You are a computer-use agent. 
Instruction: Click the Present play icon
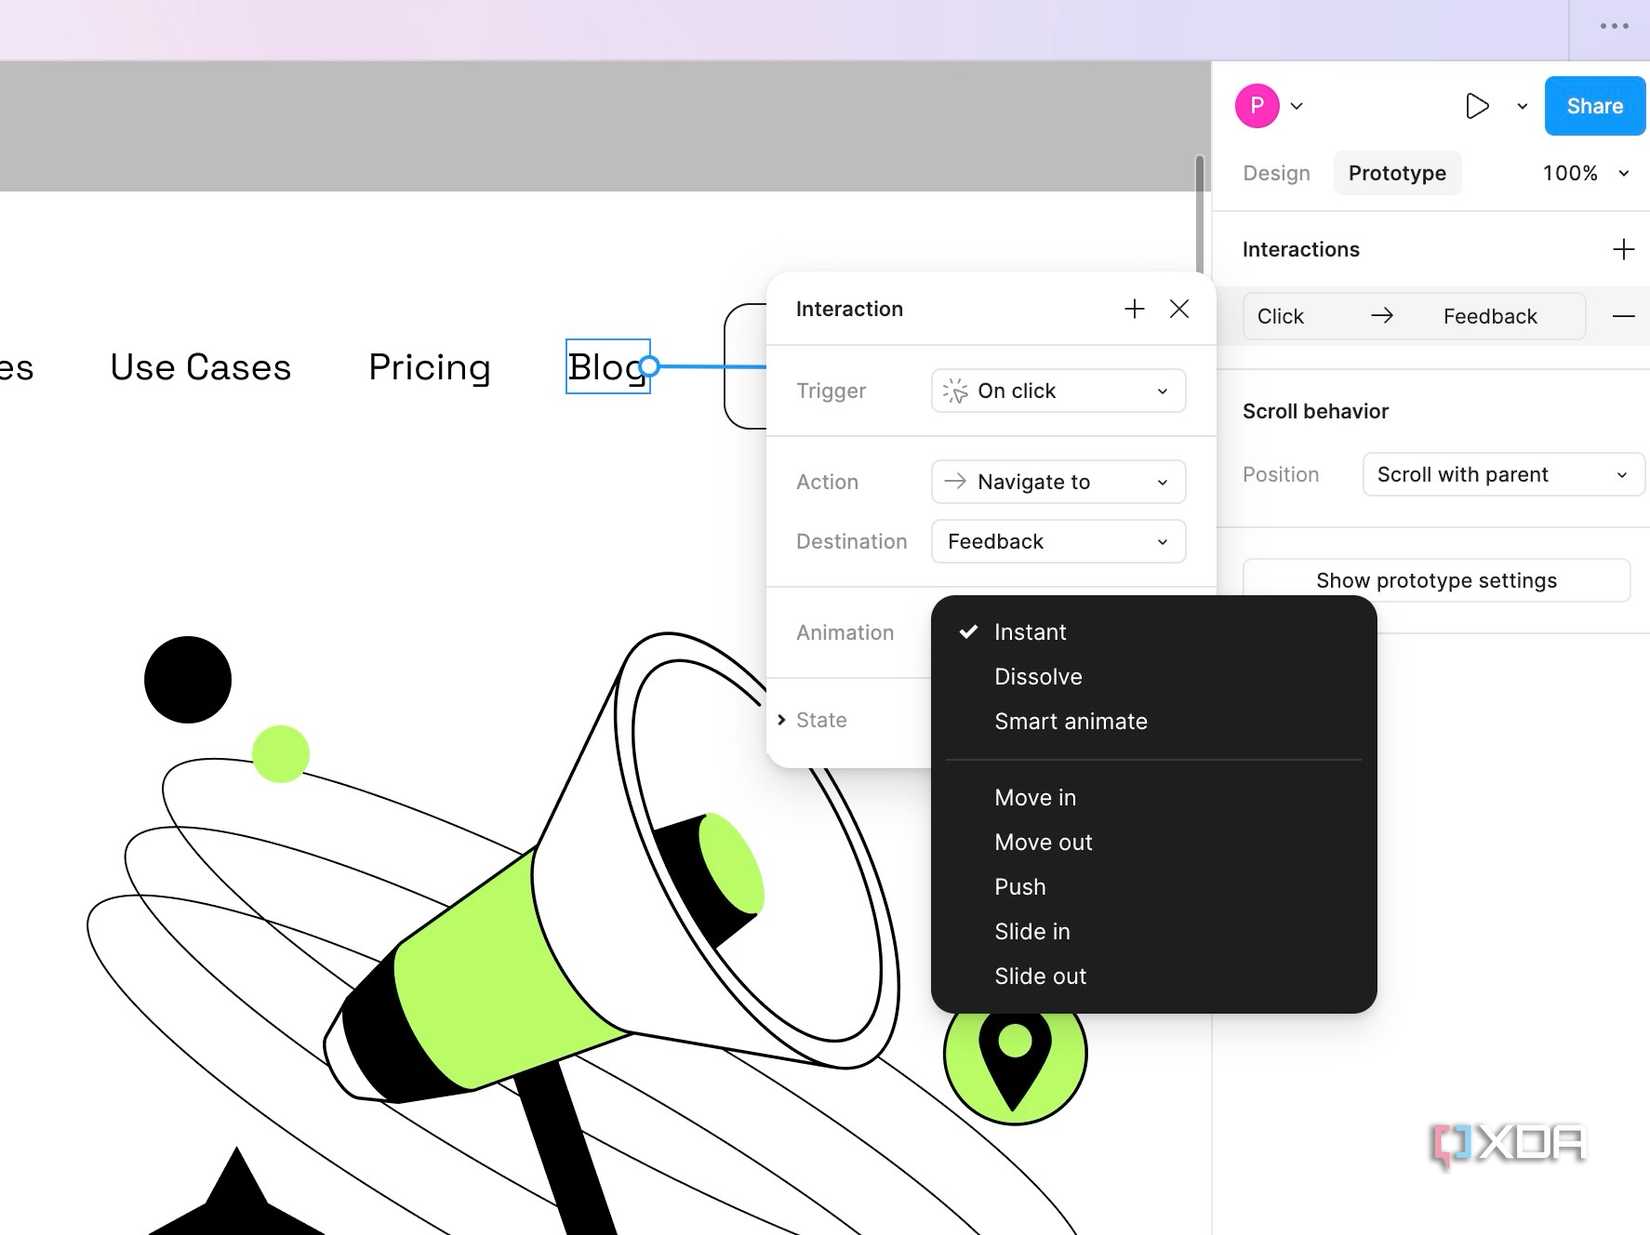click(x=1477, y=105)
